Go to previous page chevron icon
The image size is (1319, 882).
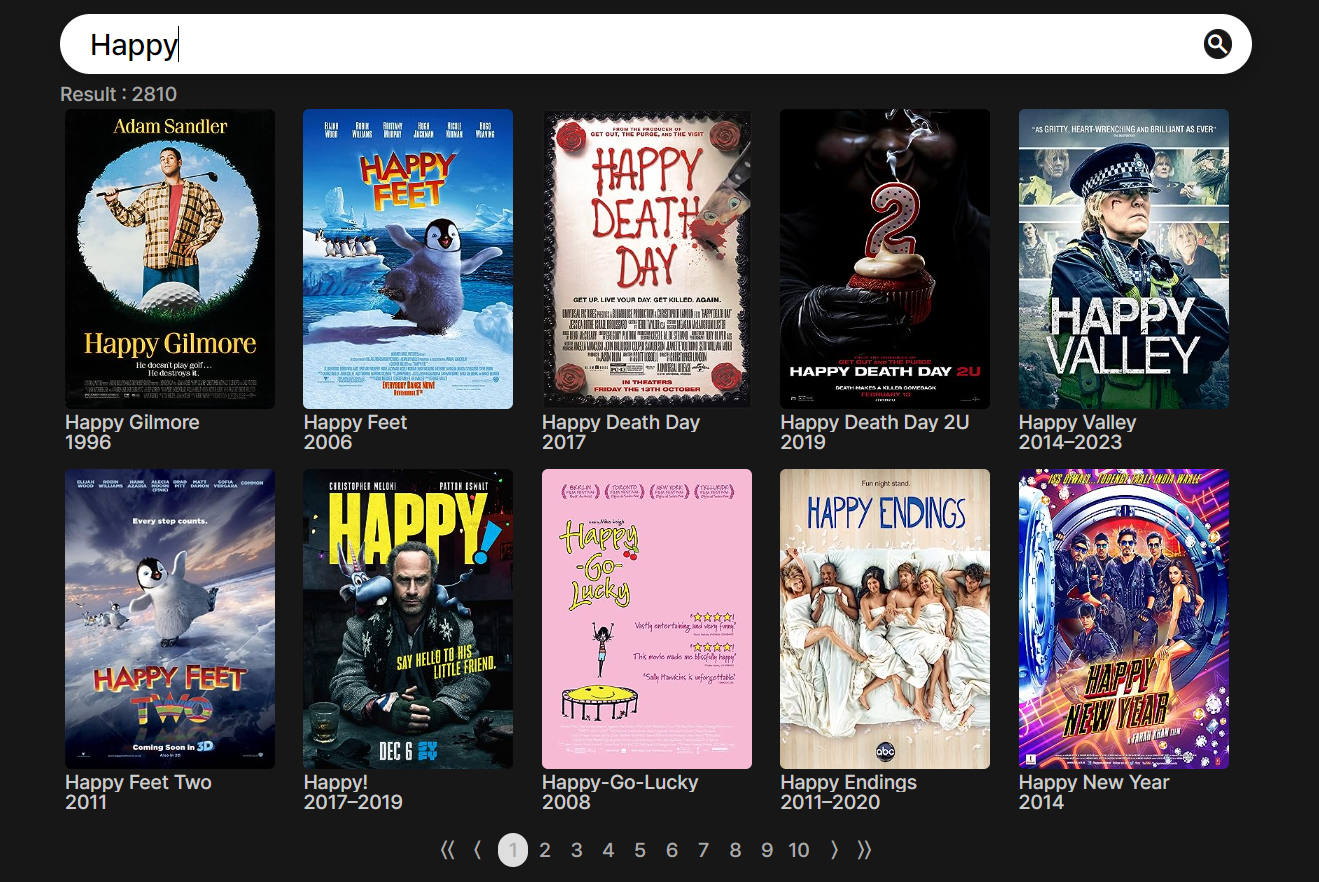click(x=478, y=850)
